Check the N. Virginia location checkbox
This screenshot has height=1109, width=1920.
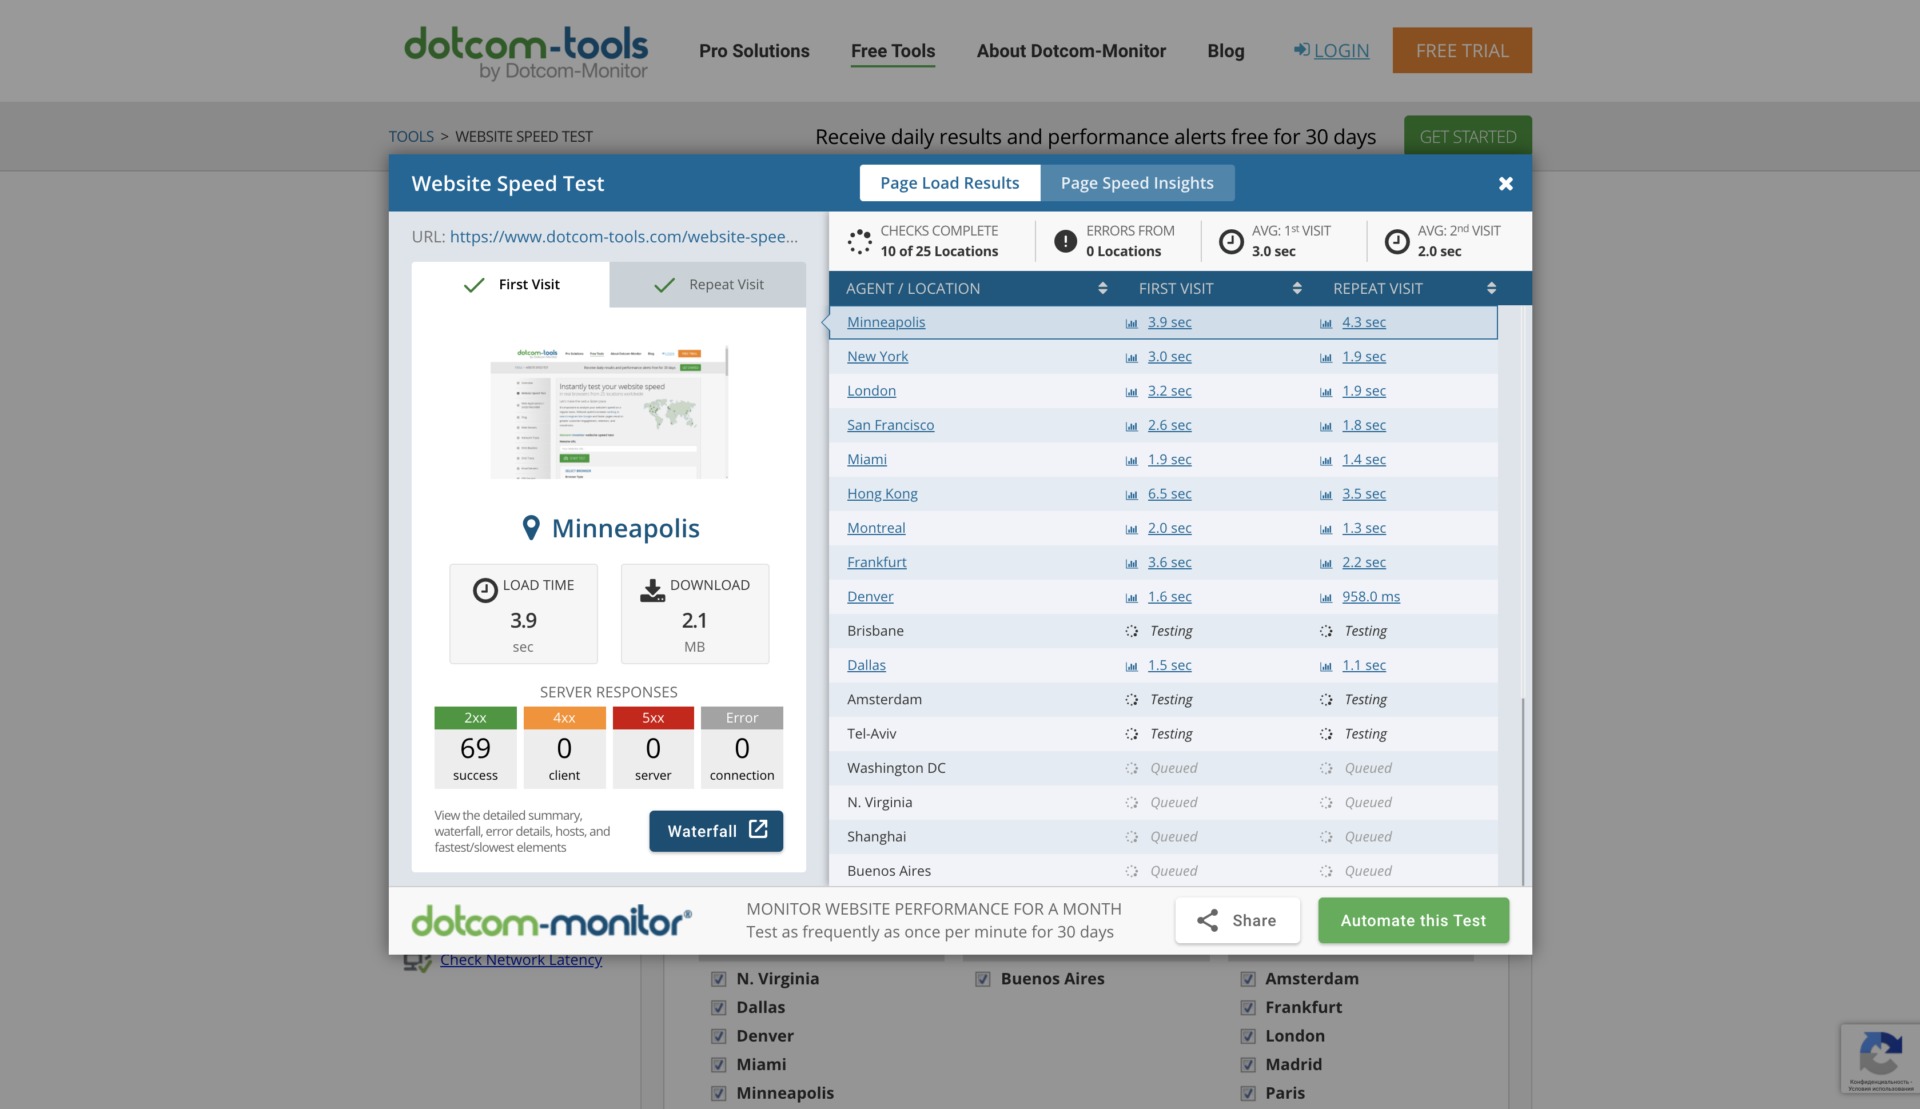click(x=718, y=980)
